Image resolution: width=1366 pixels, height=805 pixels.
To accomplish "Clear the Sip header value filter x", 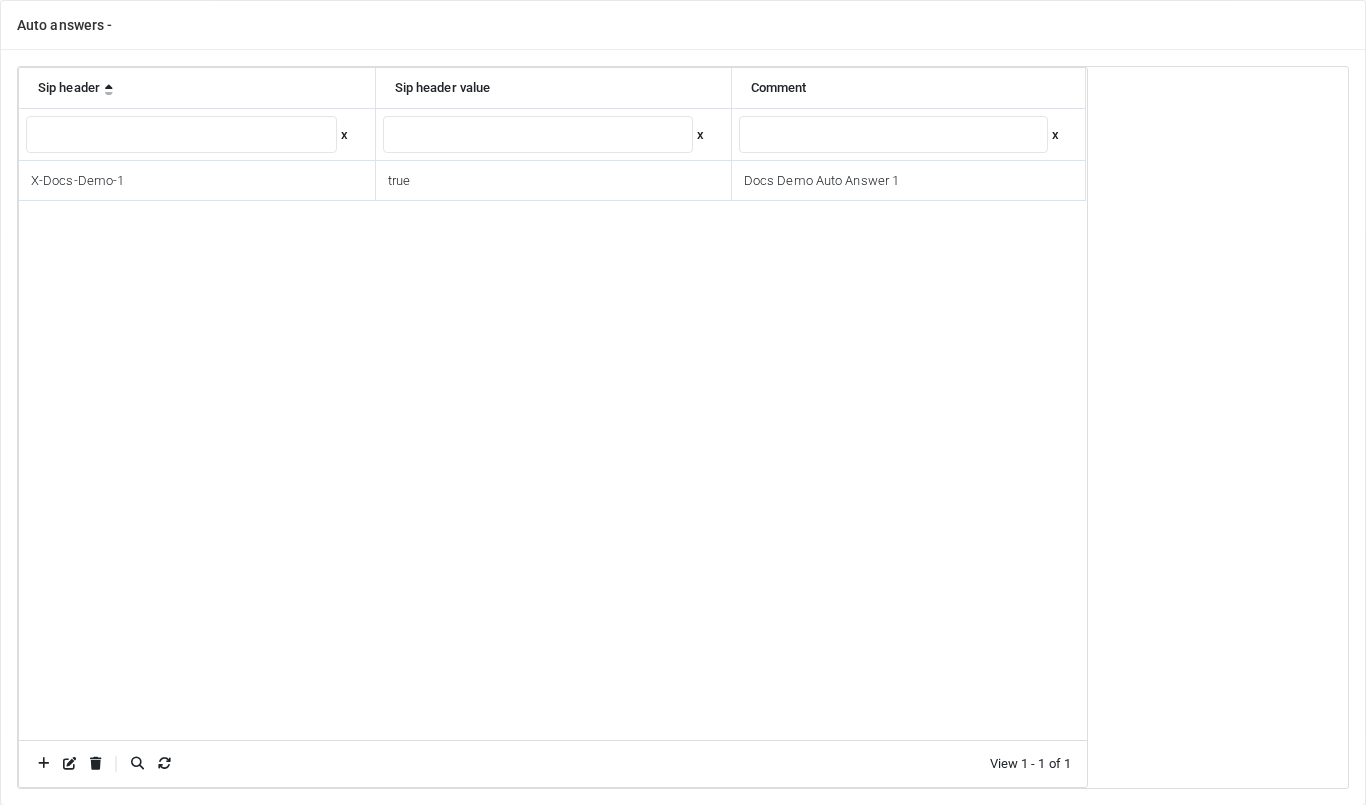I will 700,135.
